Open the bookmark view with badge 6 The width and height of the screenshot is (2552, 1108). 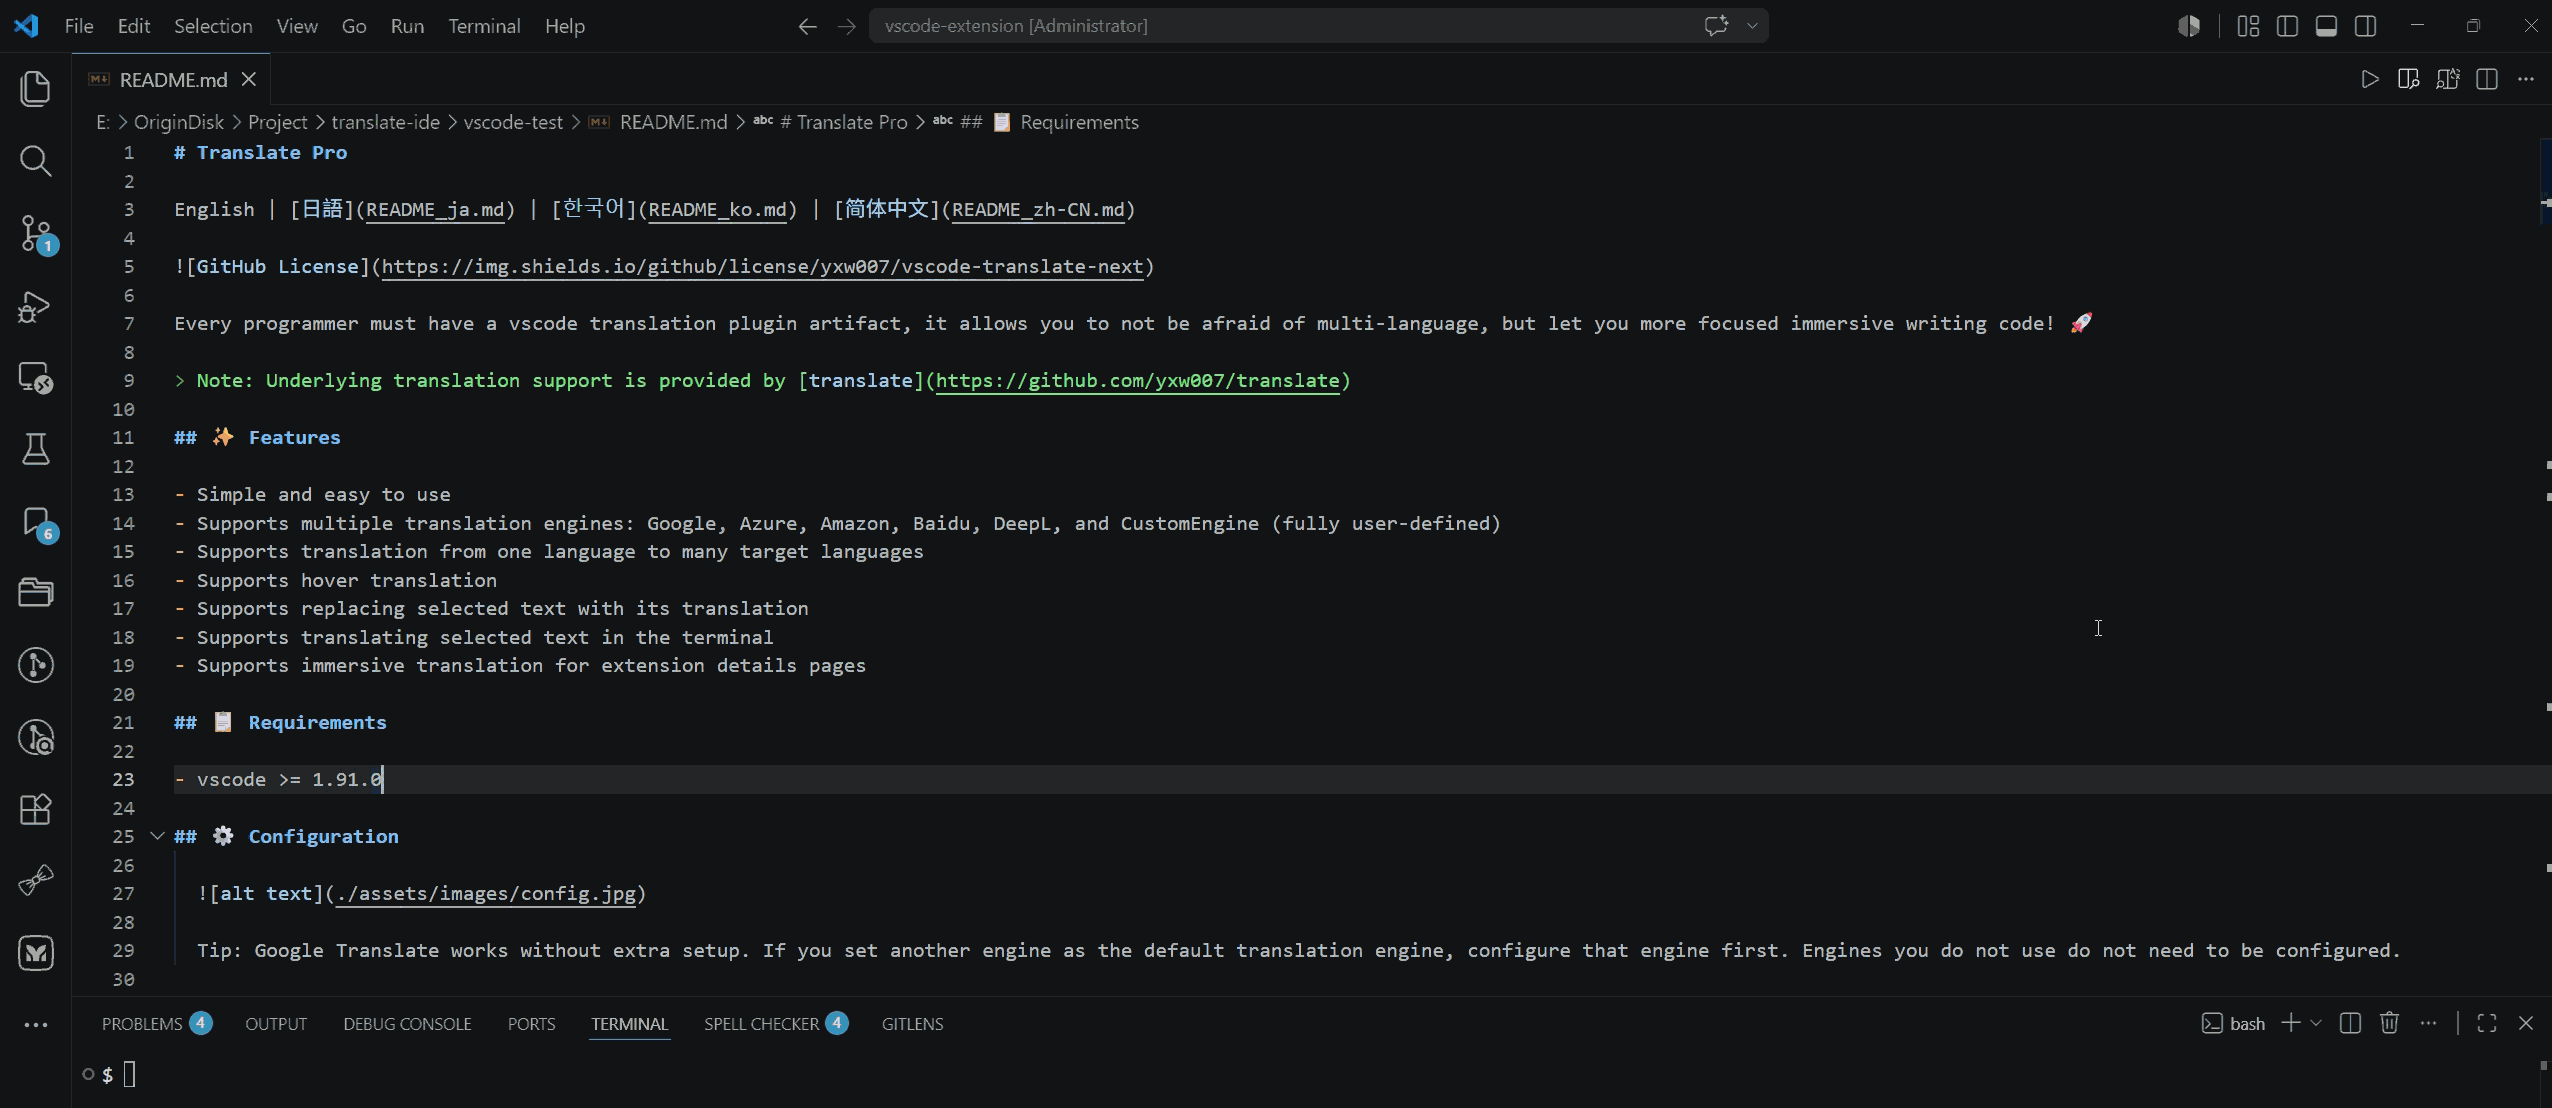pyautogui.click(x=36, y=522)
